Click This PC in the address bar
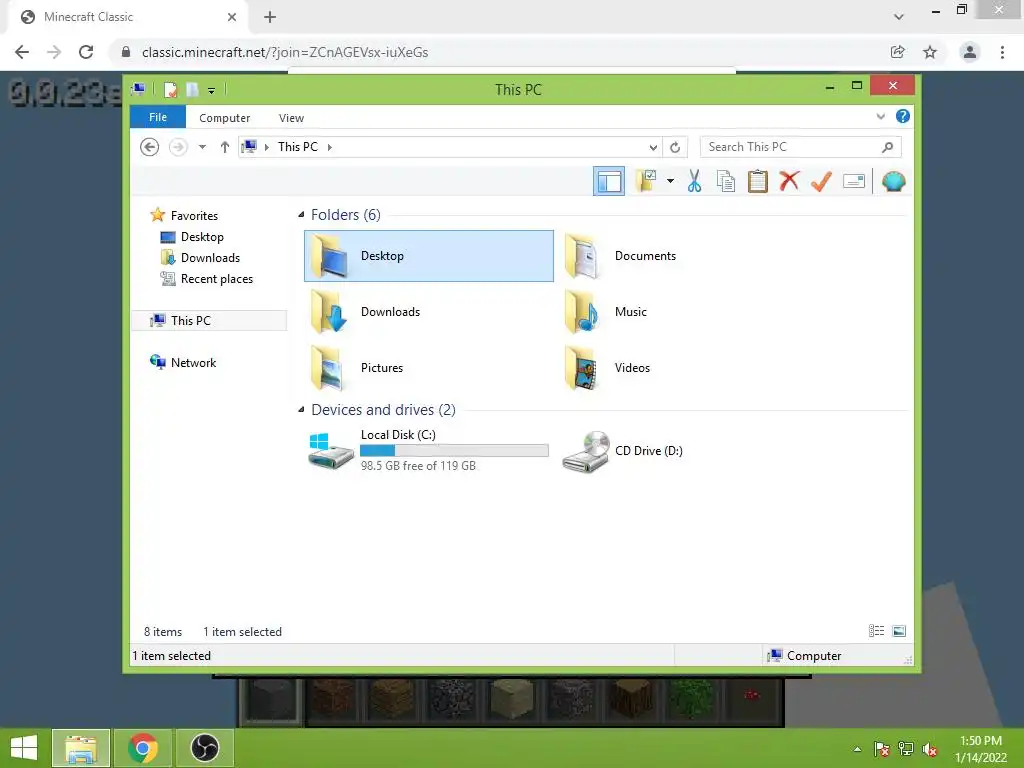The width and height of the screenshot is (1024, 768). pos(298,147)
